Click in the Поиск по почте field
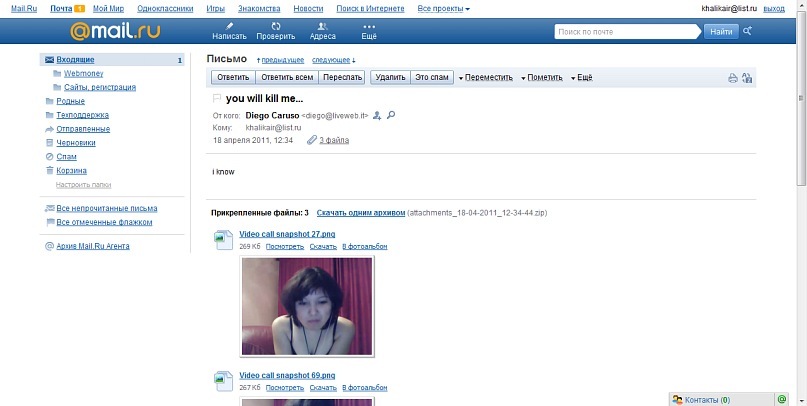The image size is (807, 406). pos(625,31)
